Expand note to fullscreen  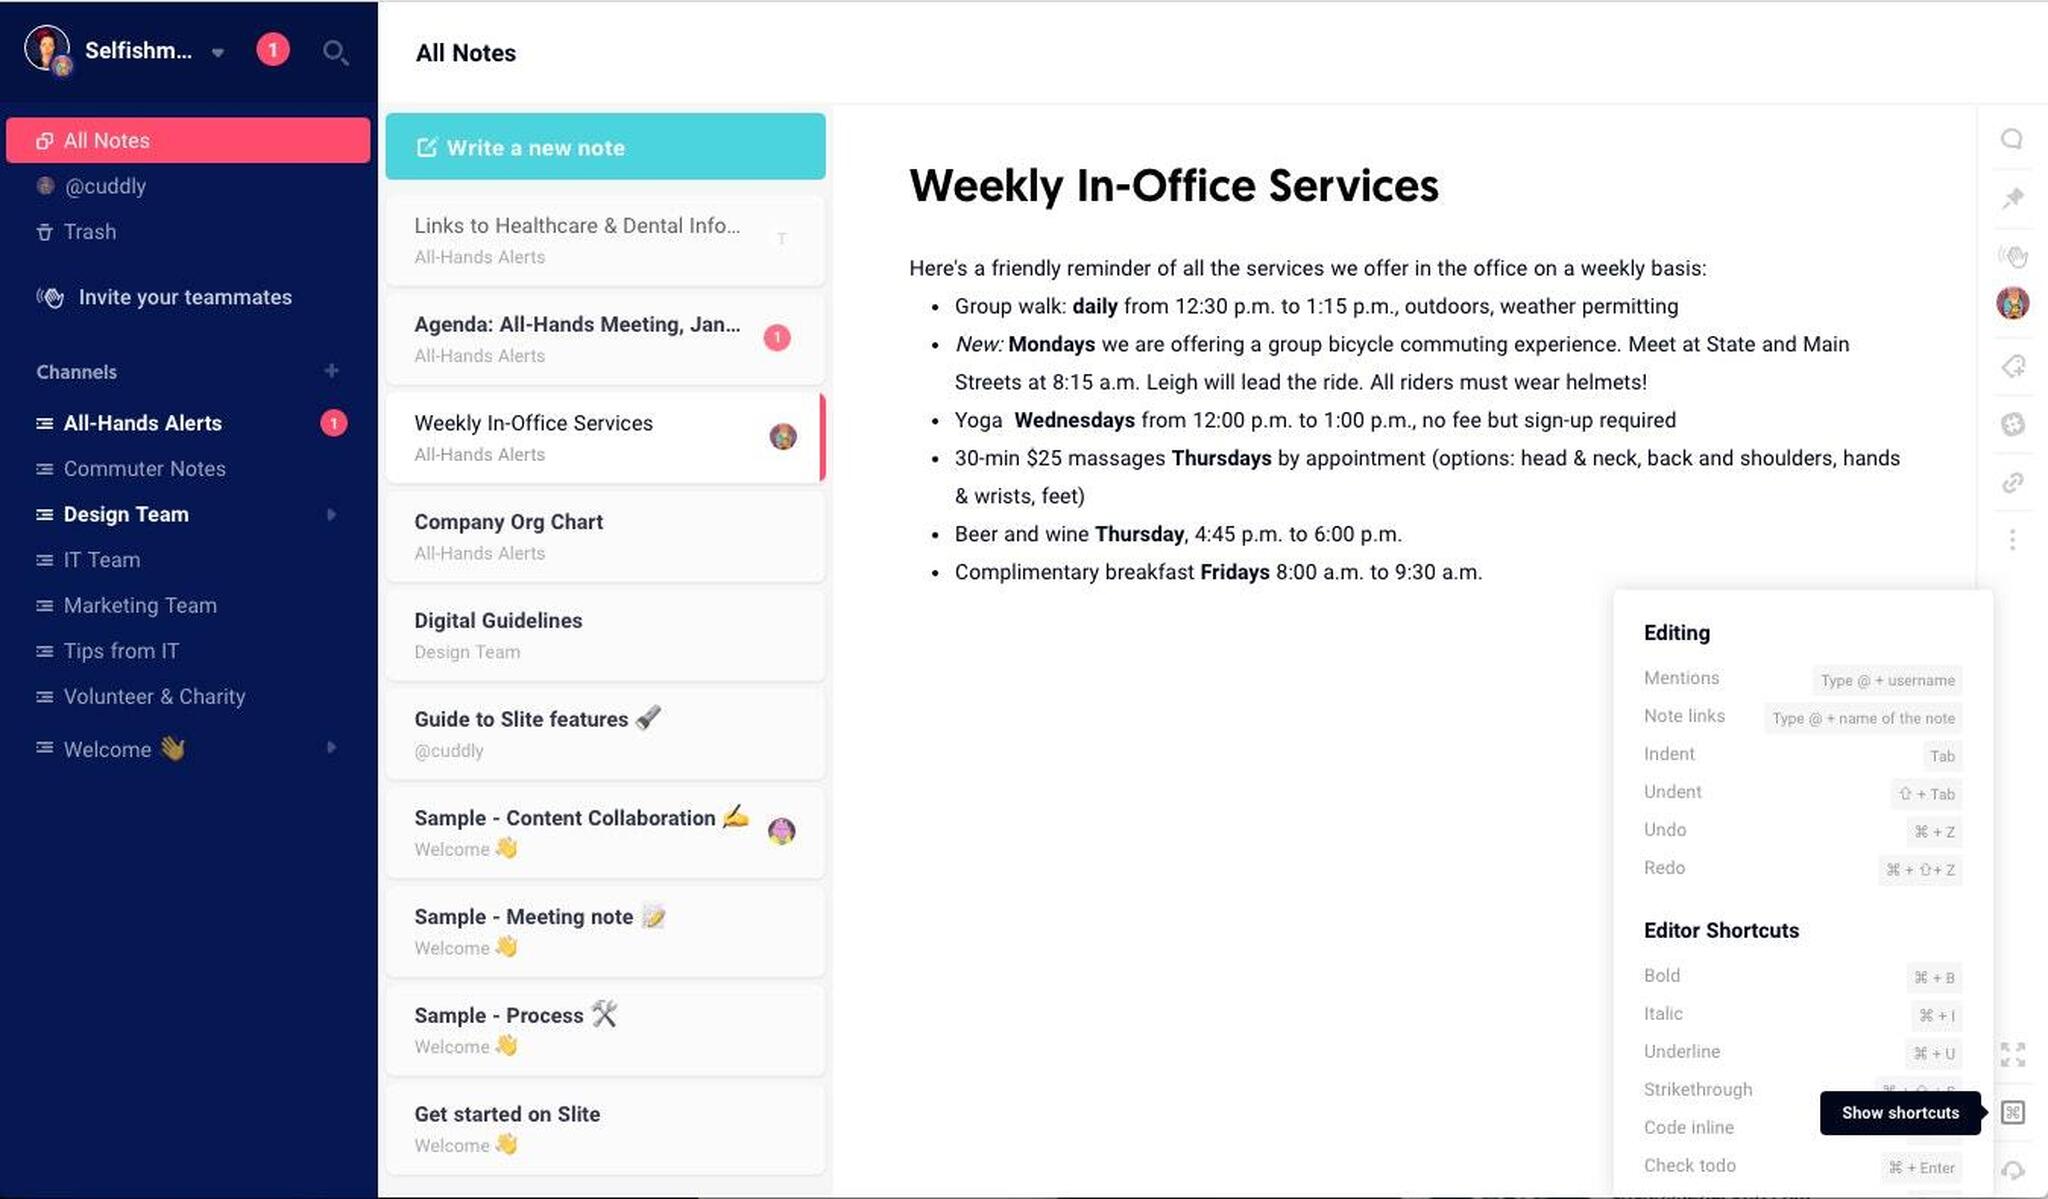[x=2013, y=1054]
